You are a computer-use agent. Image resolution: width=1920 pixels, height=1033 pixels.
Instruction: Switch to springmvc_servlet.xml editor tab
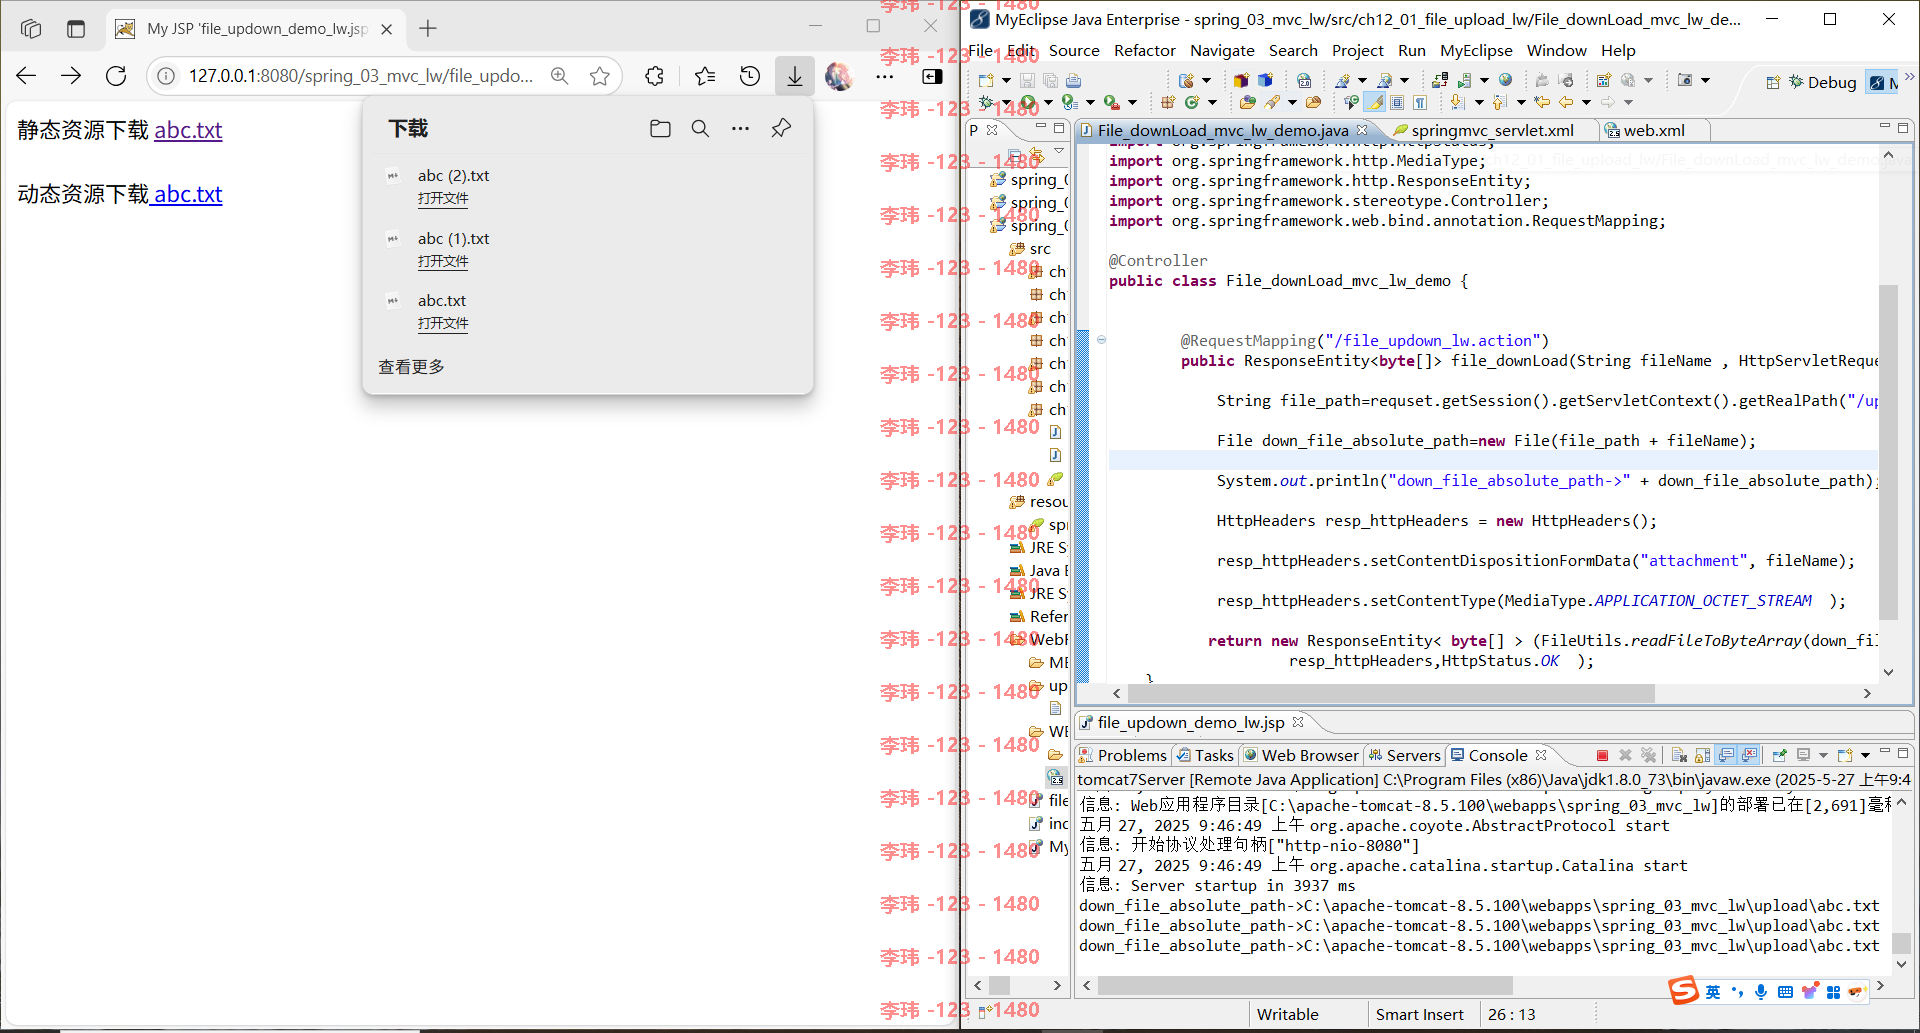(1492, 130)
